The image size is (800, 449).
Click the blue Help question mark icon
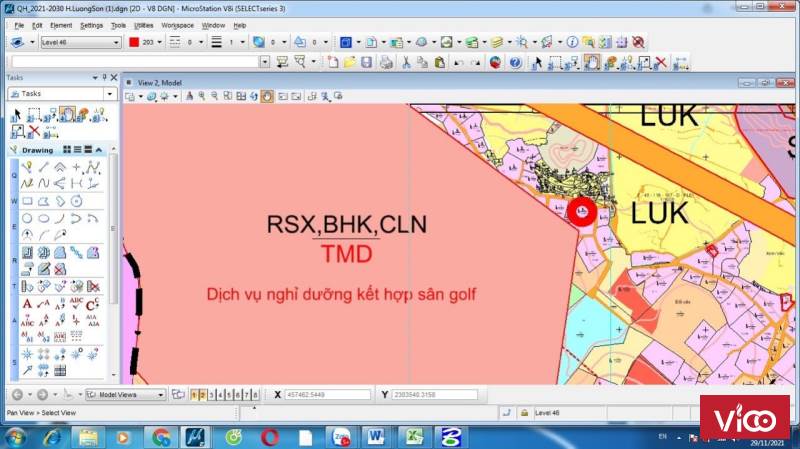coord(515,62)
